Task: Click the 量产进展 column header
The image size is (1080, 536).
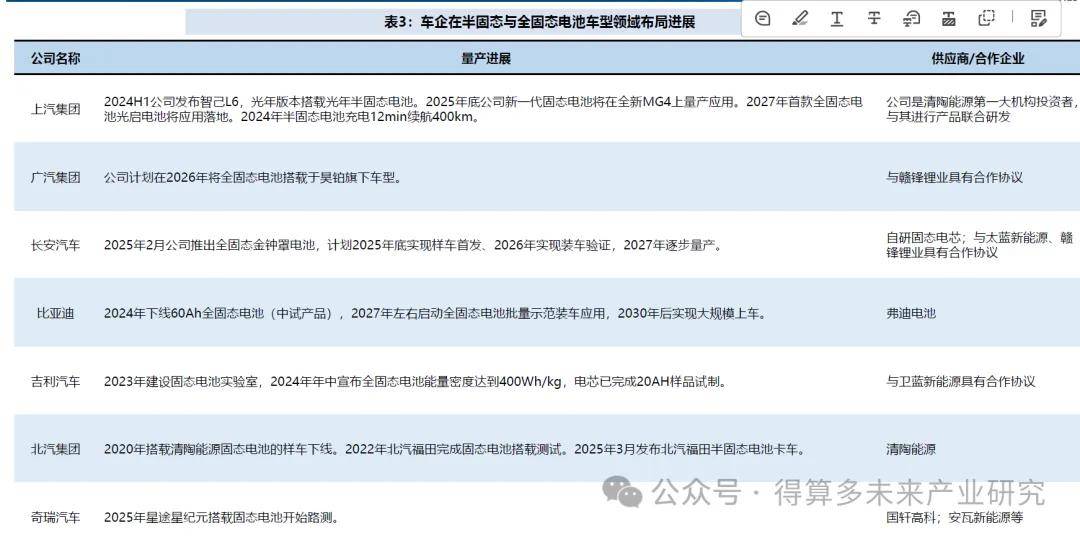Action: (486, 59)
